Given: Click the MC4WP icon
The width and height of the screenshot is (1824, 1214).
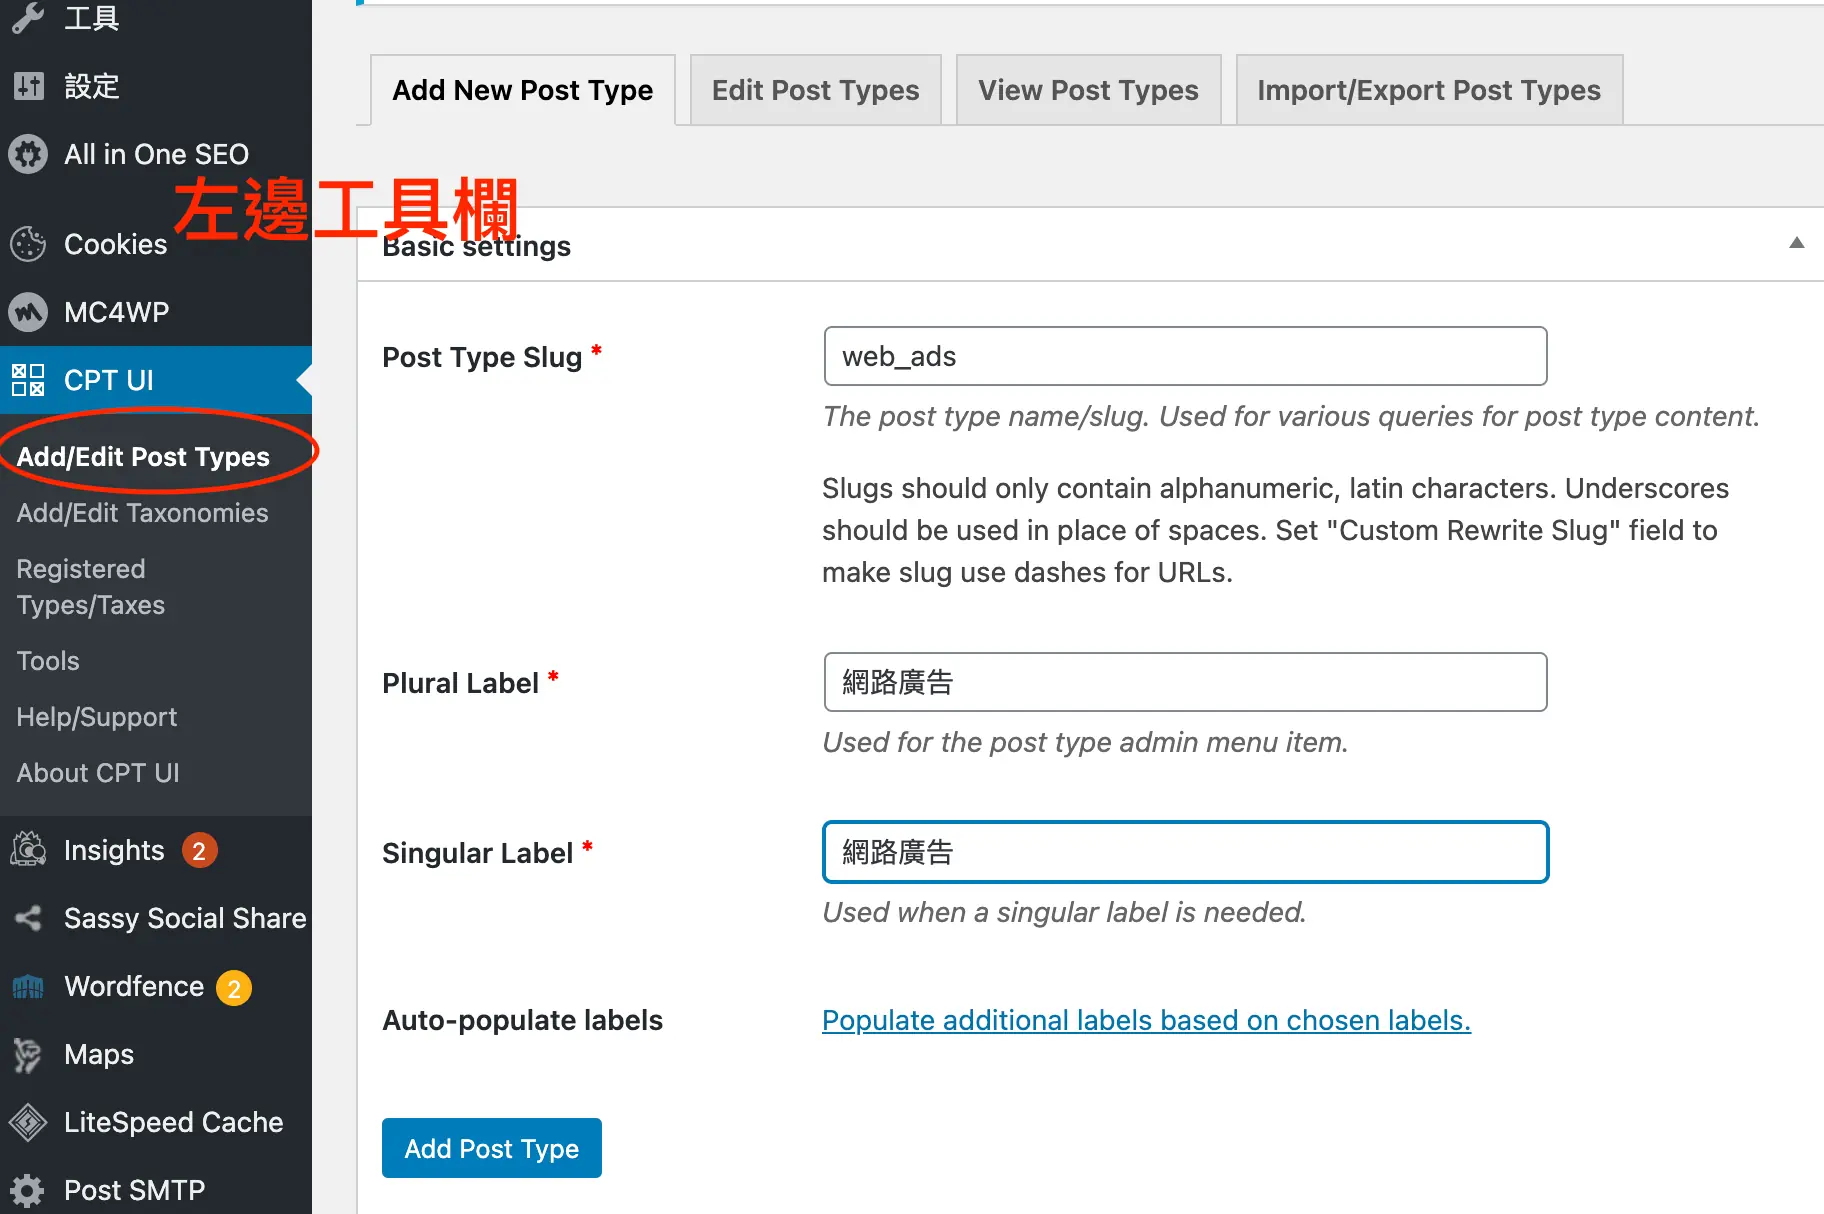Looking at the screenshot, I should 28,312.
